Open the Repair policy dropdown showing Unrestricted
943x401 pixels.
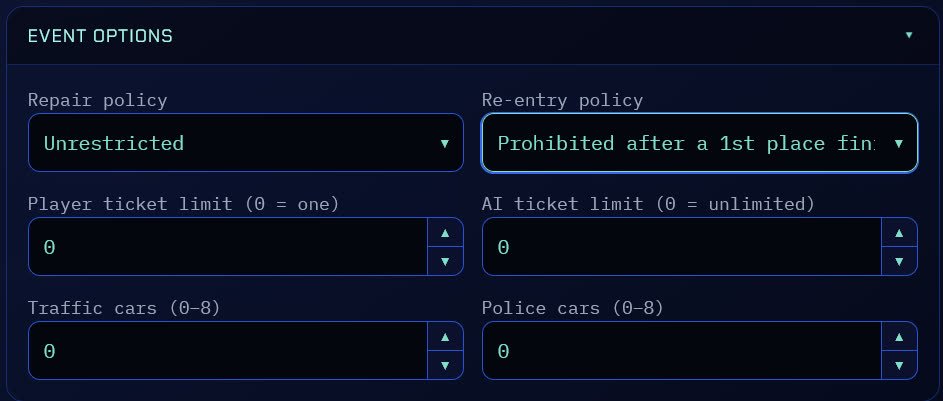click(245, 142)
